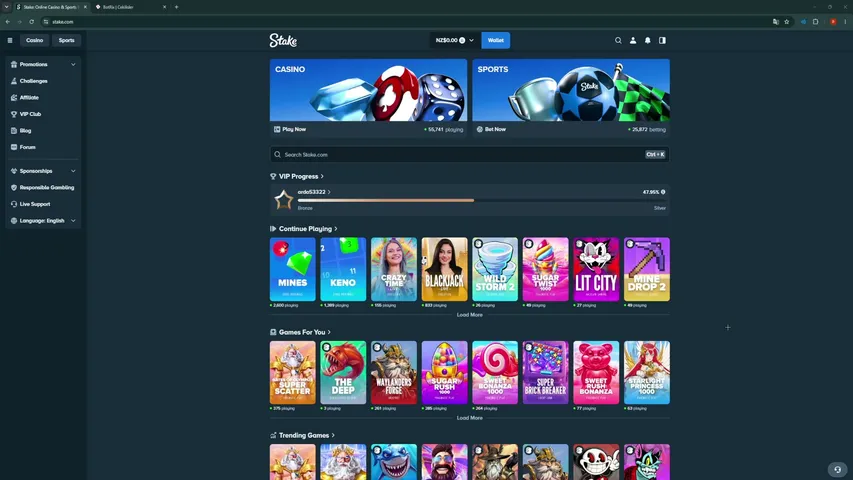Click Bet Now under Sports banner
The height and width of the screenshot is (480, 853).
(491, 130)
